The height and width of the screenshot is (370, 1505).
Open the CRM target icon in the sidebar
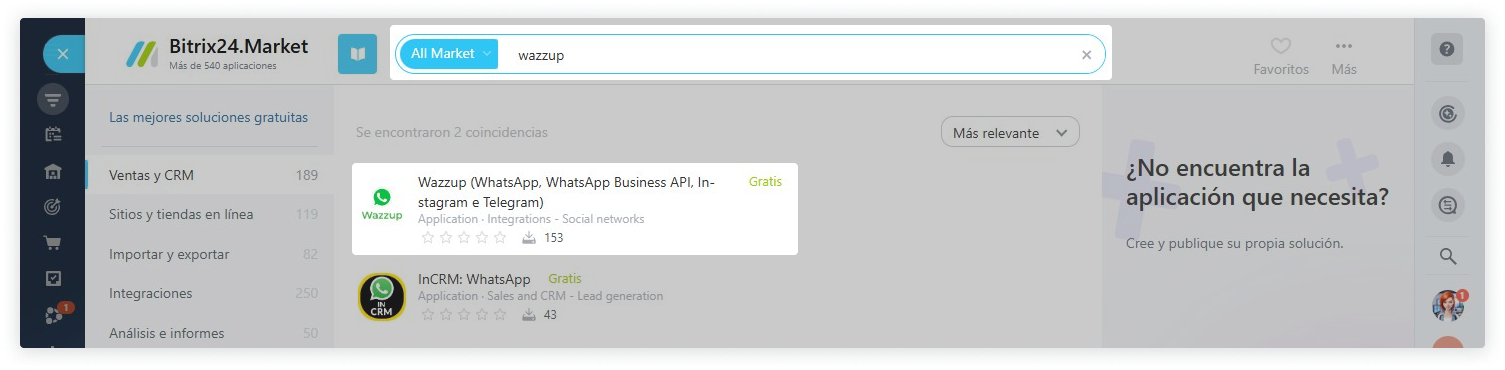[53, 207]
